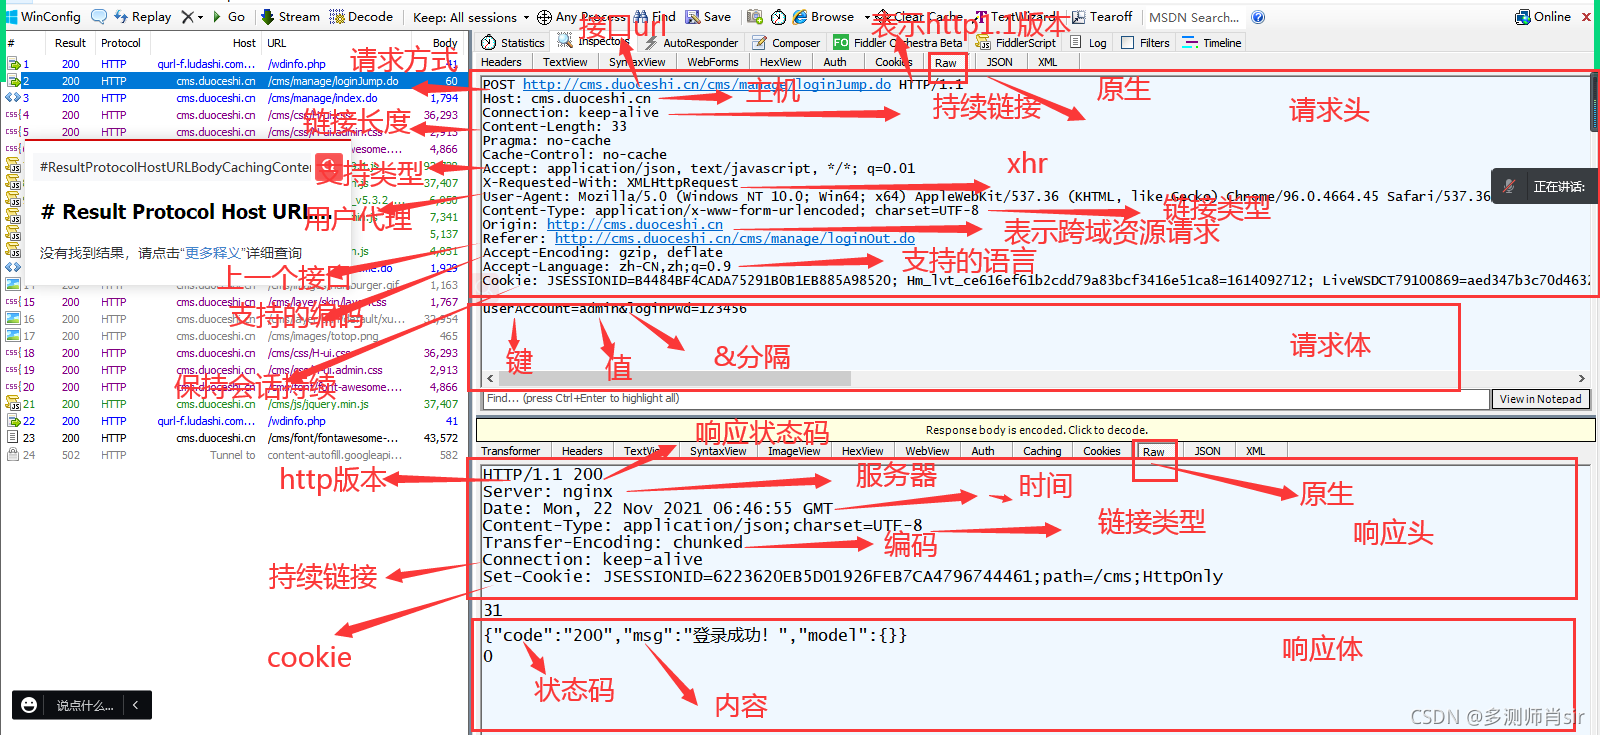Select session 24 Tunnel to row
The height and width of the screenshot is (735, 1600).
pos(234,455)
